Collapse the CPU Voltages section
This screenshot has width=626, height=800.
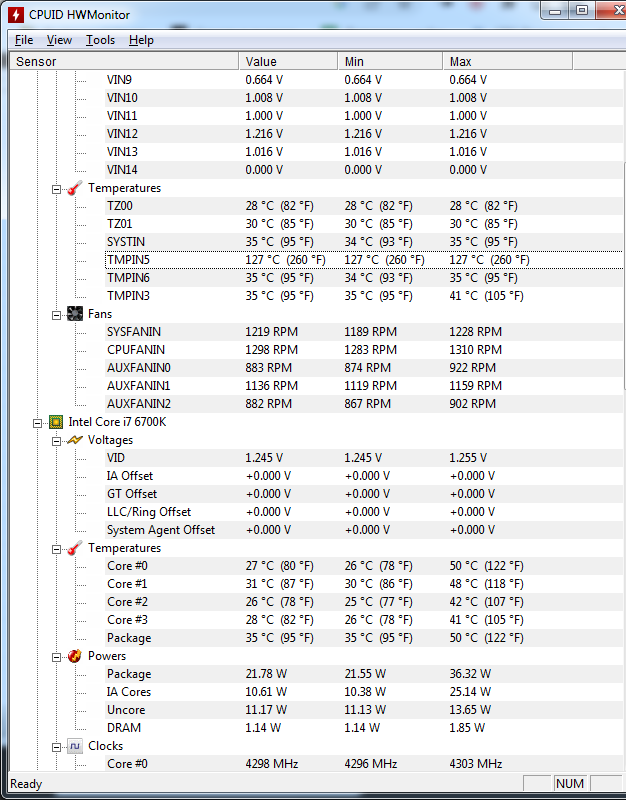click(56, 441)
